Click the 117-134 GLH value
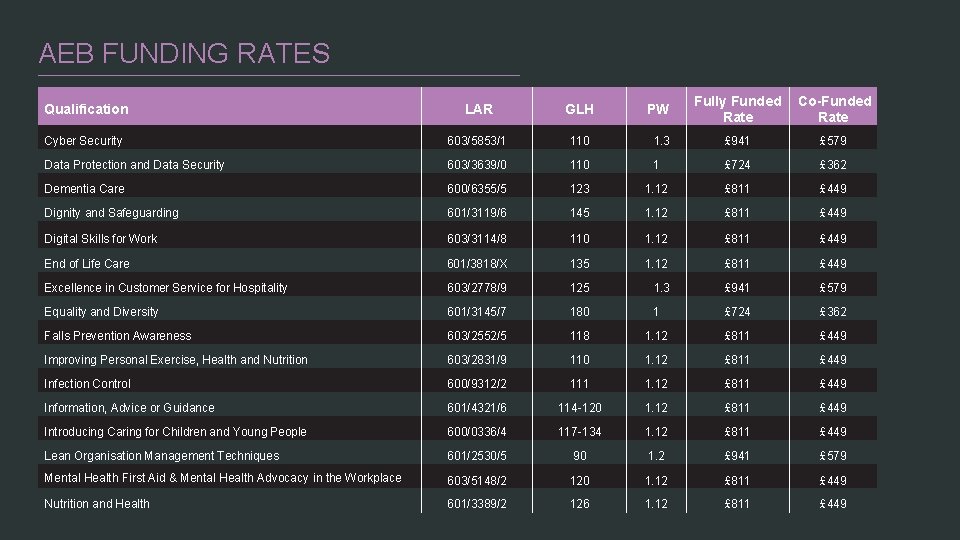The image size is (960, 540). (579, 432)
